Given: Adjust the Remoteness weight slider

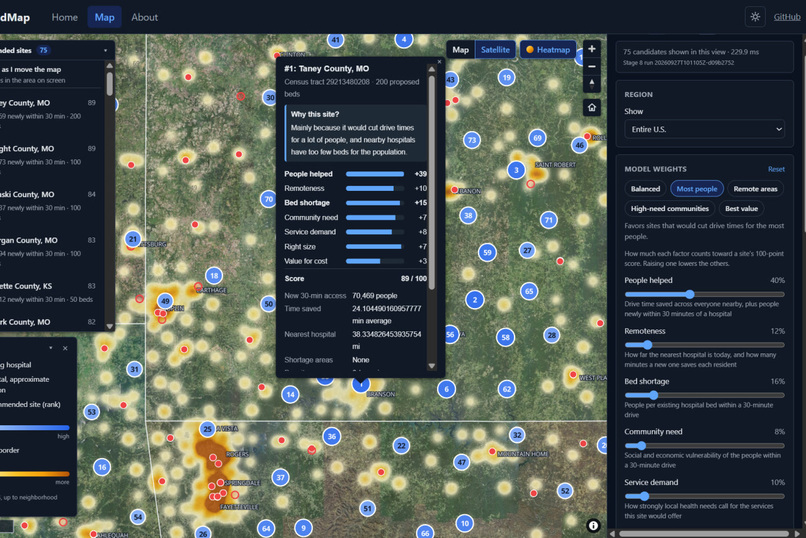Looking at the screenshot, I should (704, 345).
